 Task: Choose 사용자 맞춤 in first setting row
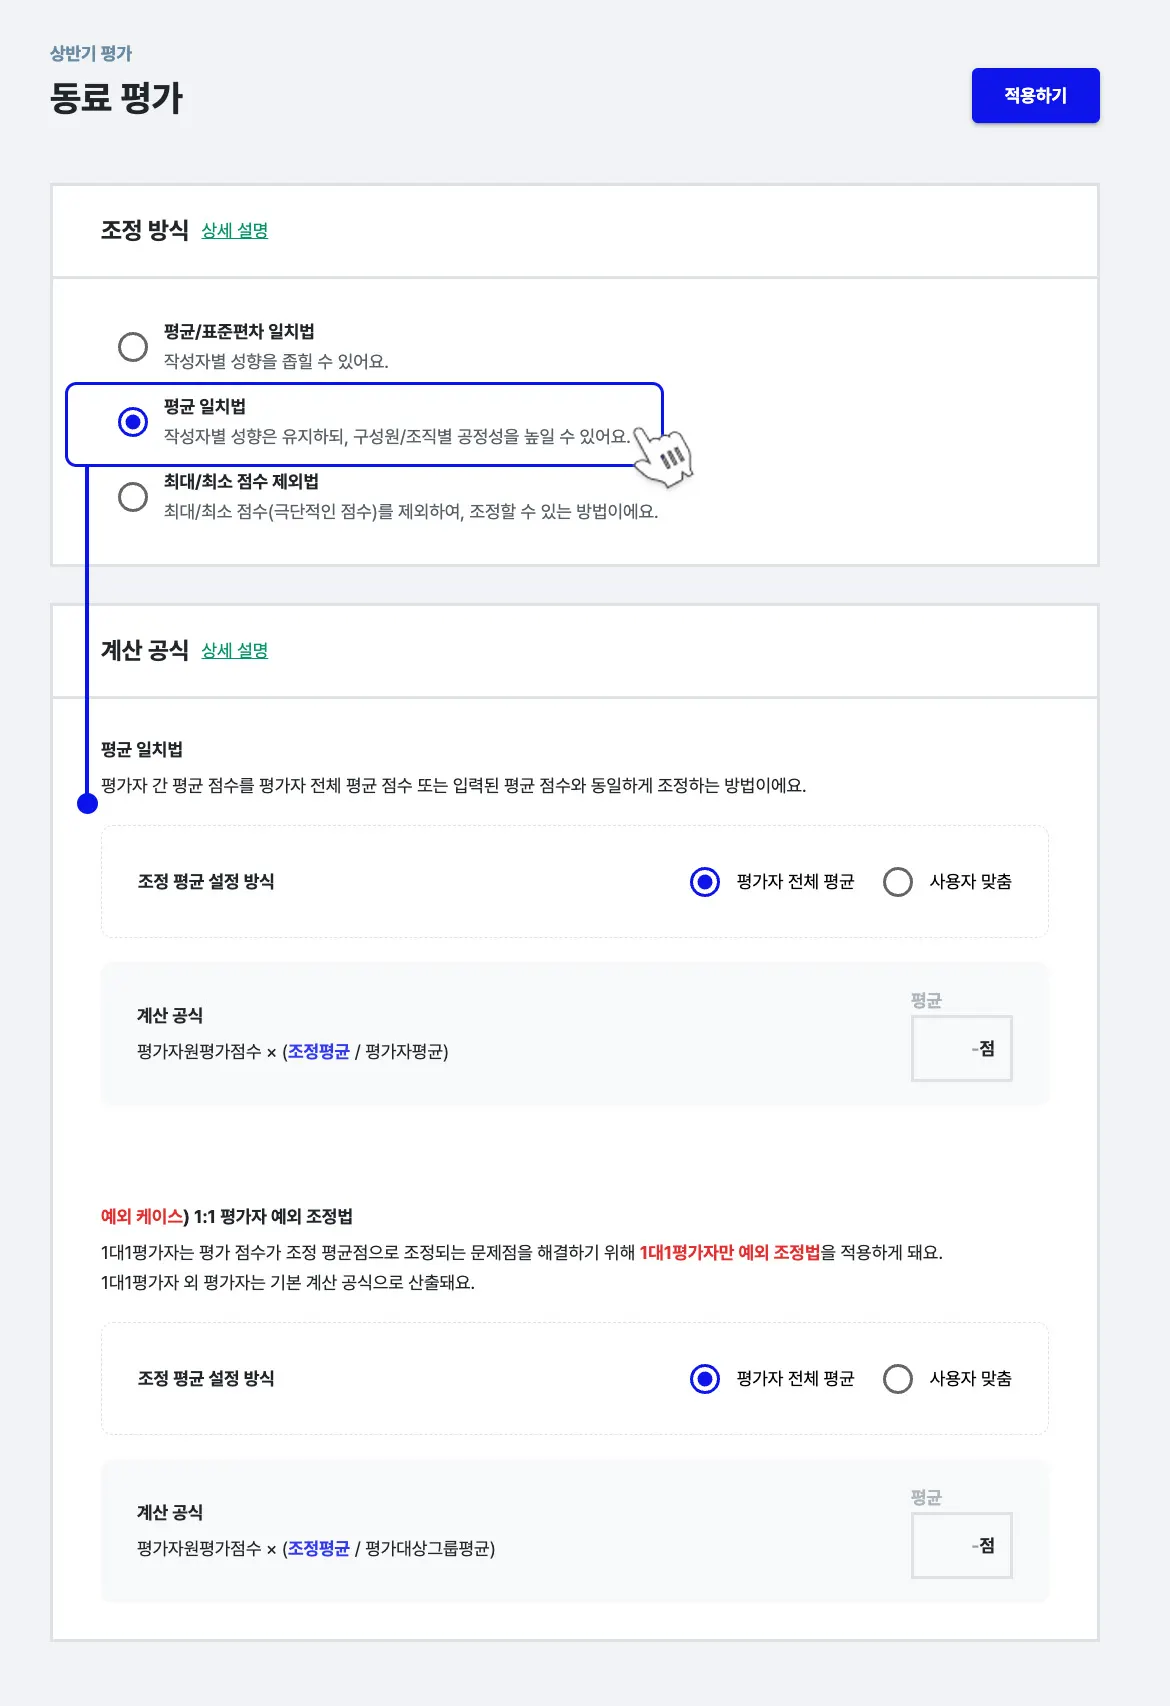coord(898,882)
